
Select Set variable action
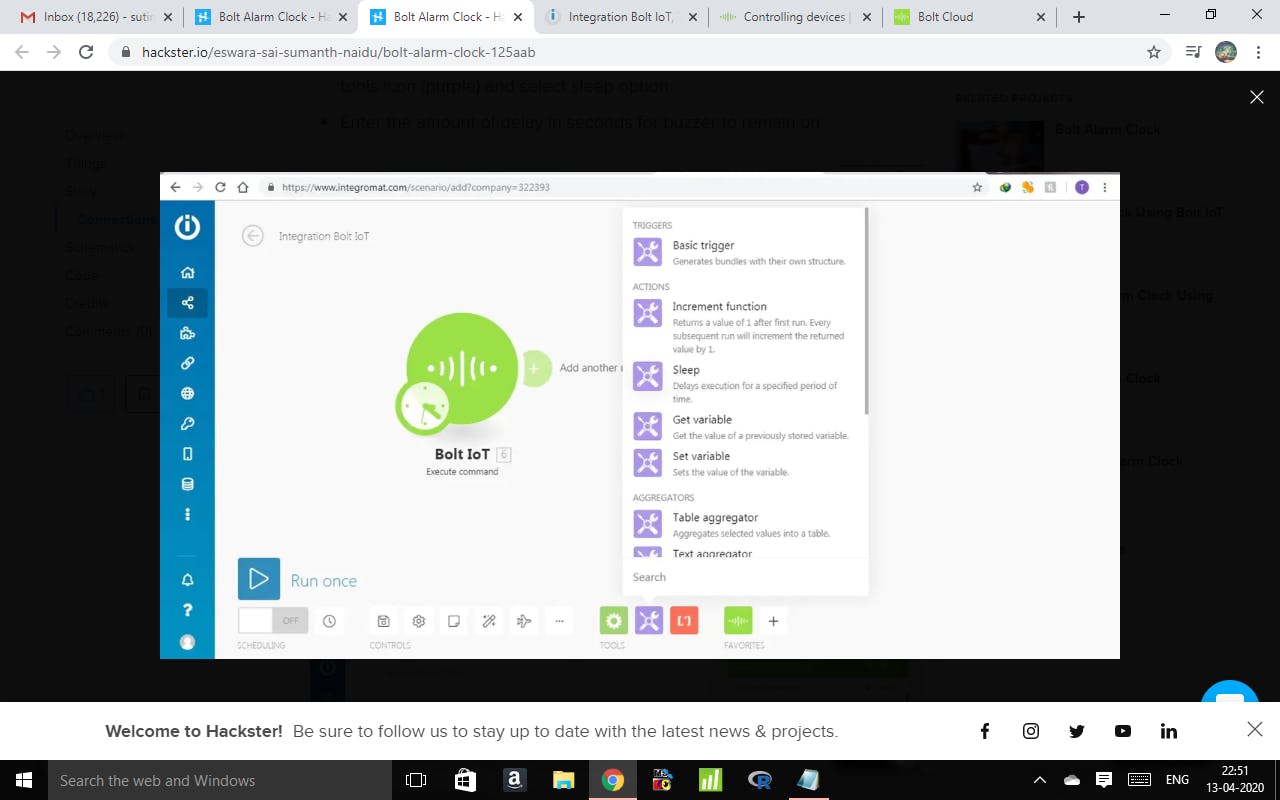[x=744, y=463]
